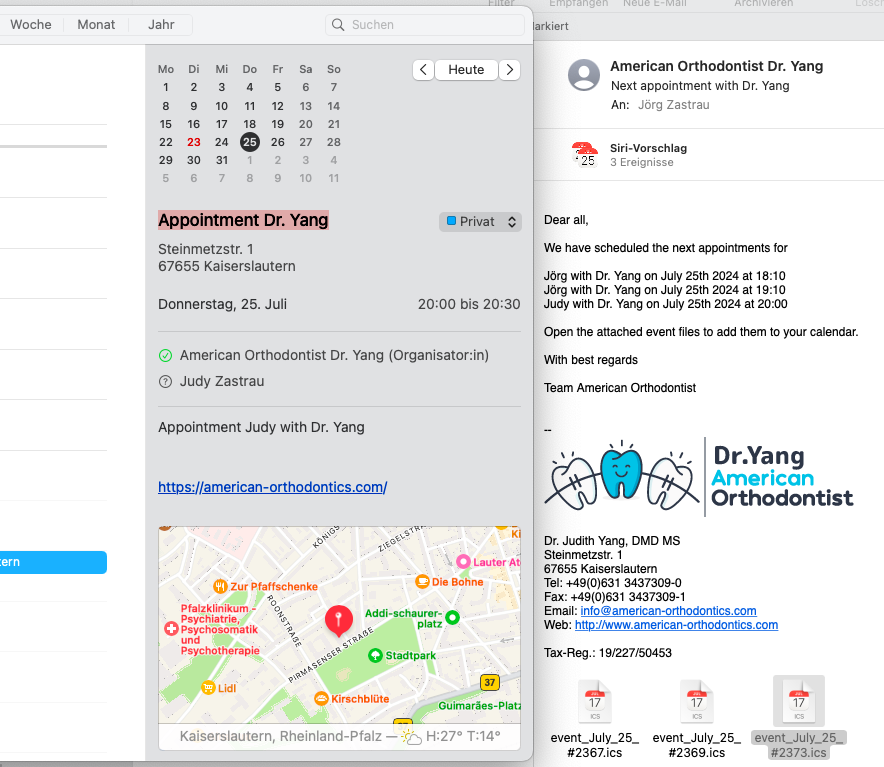Click the sender avatar in Mail
The image size is (884, 767).
click(x=584, y=75)
